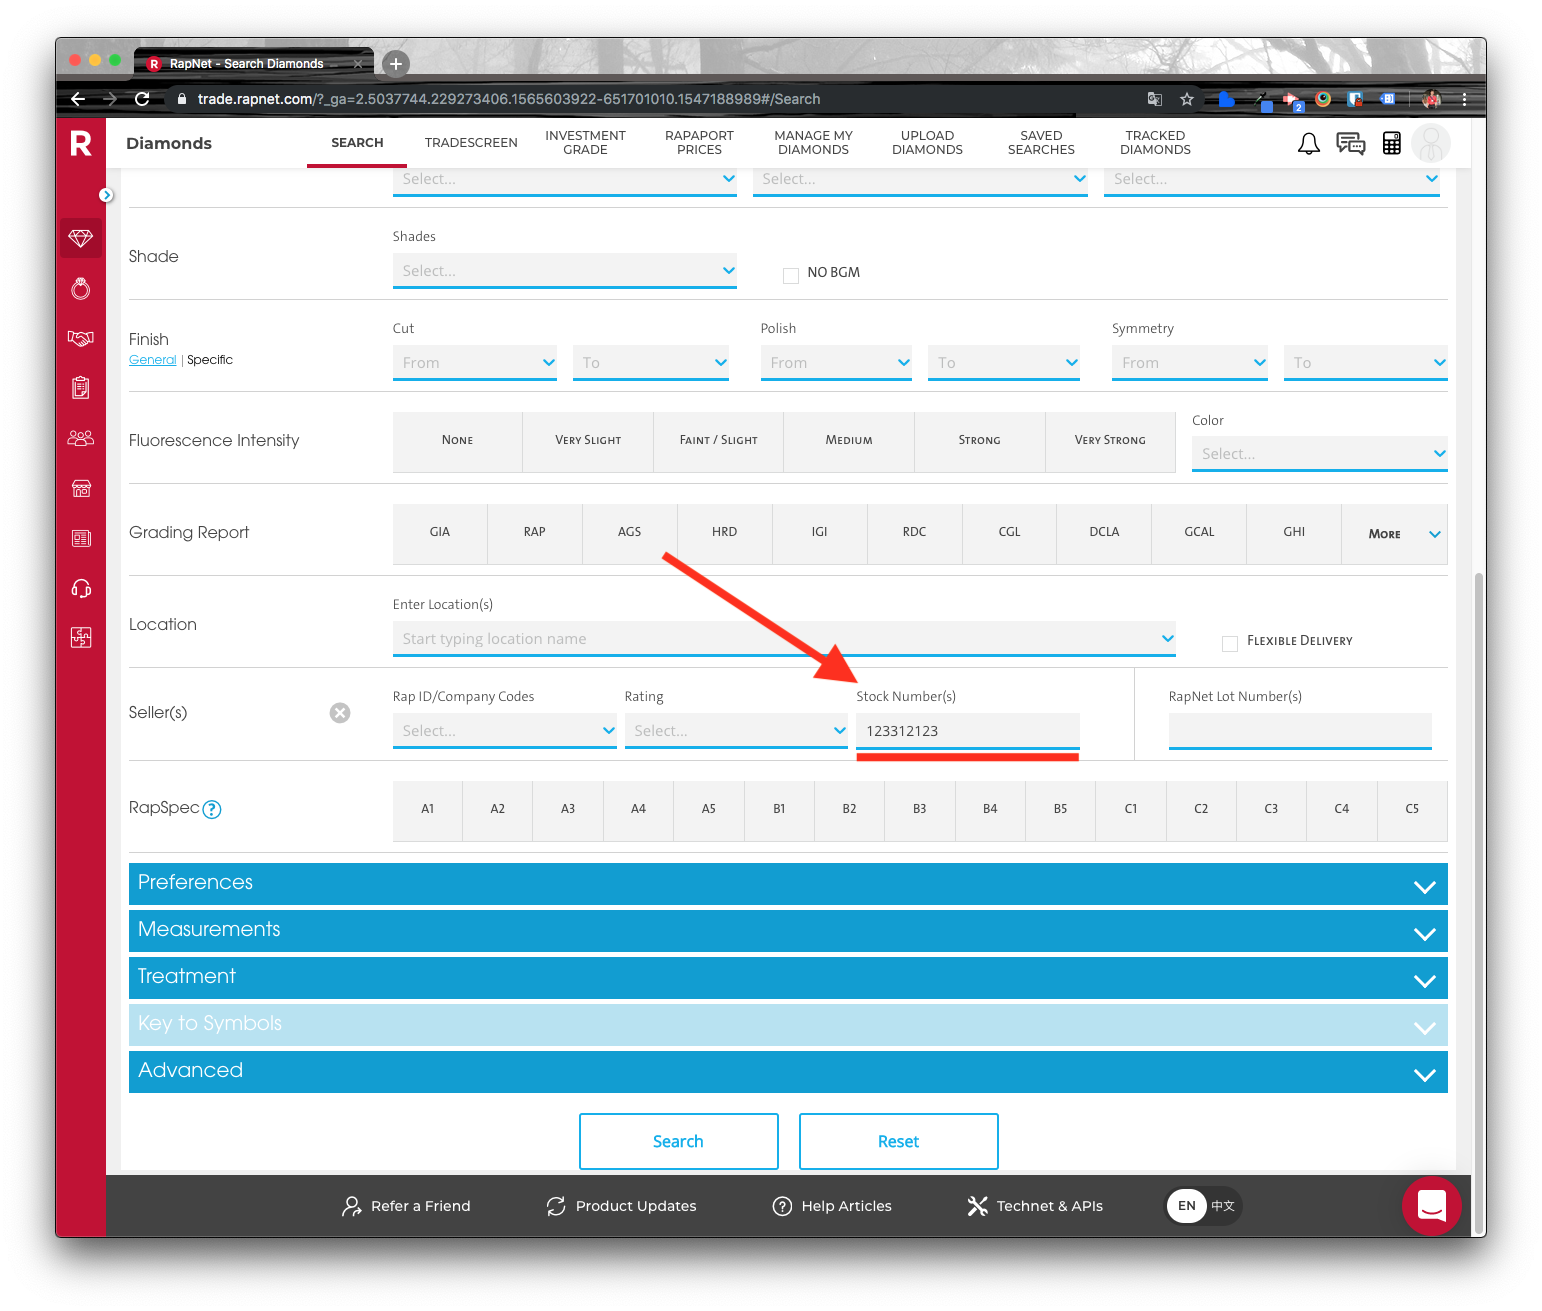Click the ring jewelry icon in sidebar
The width and height of the screenshot is (1542, 1311).
pos(81,288)
